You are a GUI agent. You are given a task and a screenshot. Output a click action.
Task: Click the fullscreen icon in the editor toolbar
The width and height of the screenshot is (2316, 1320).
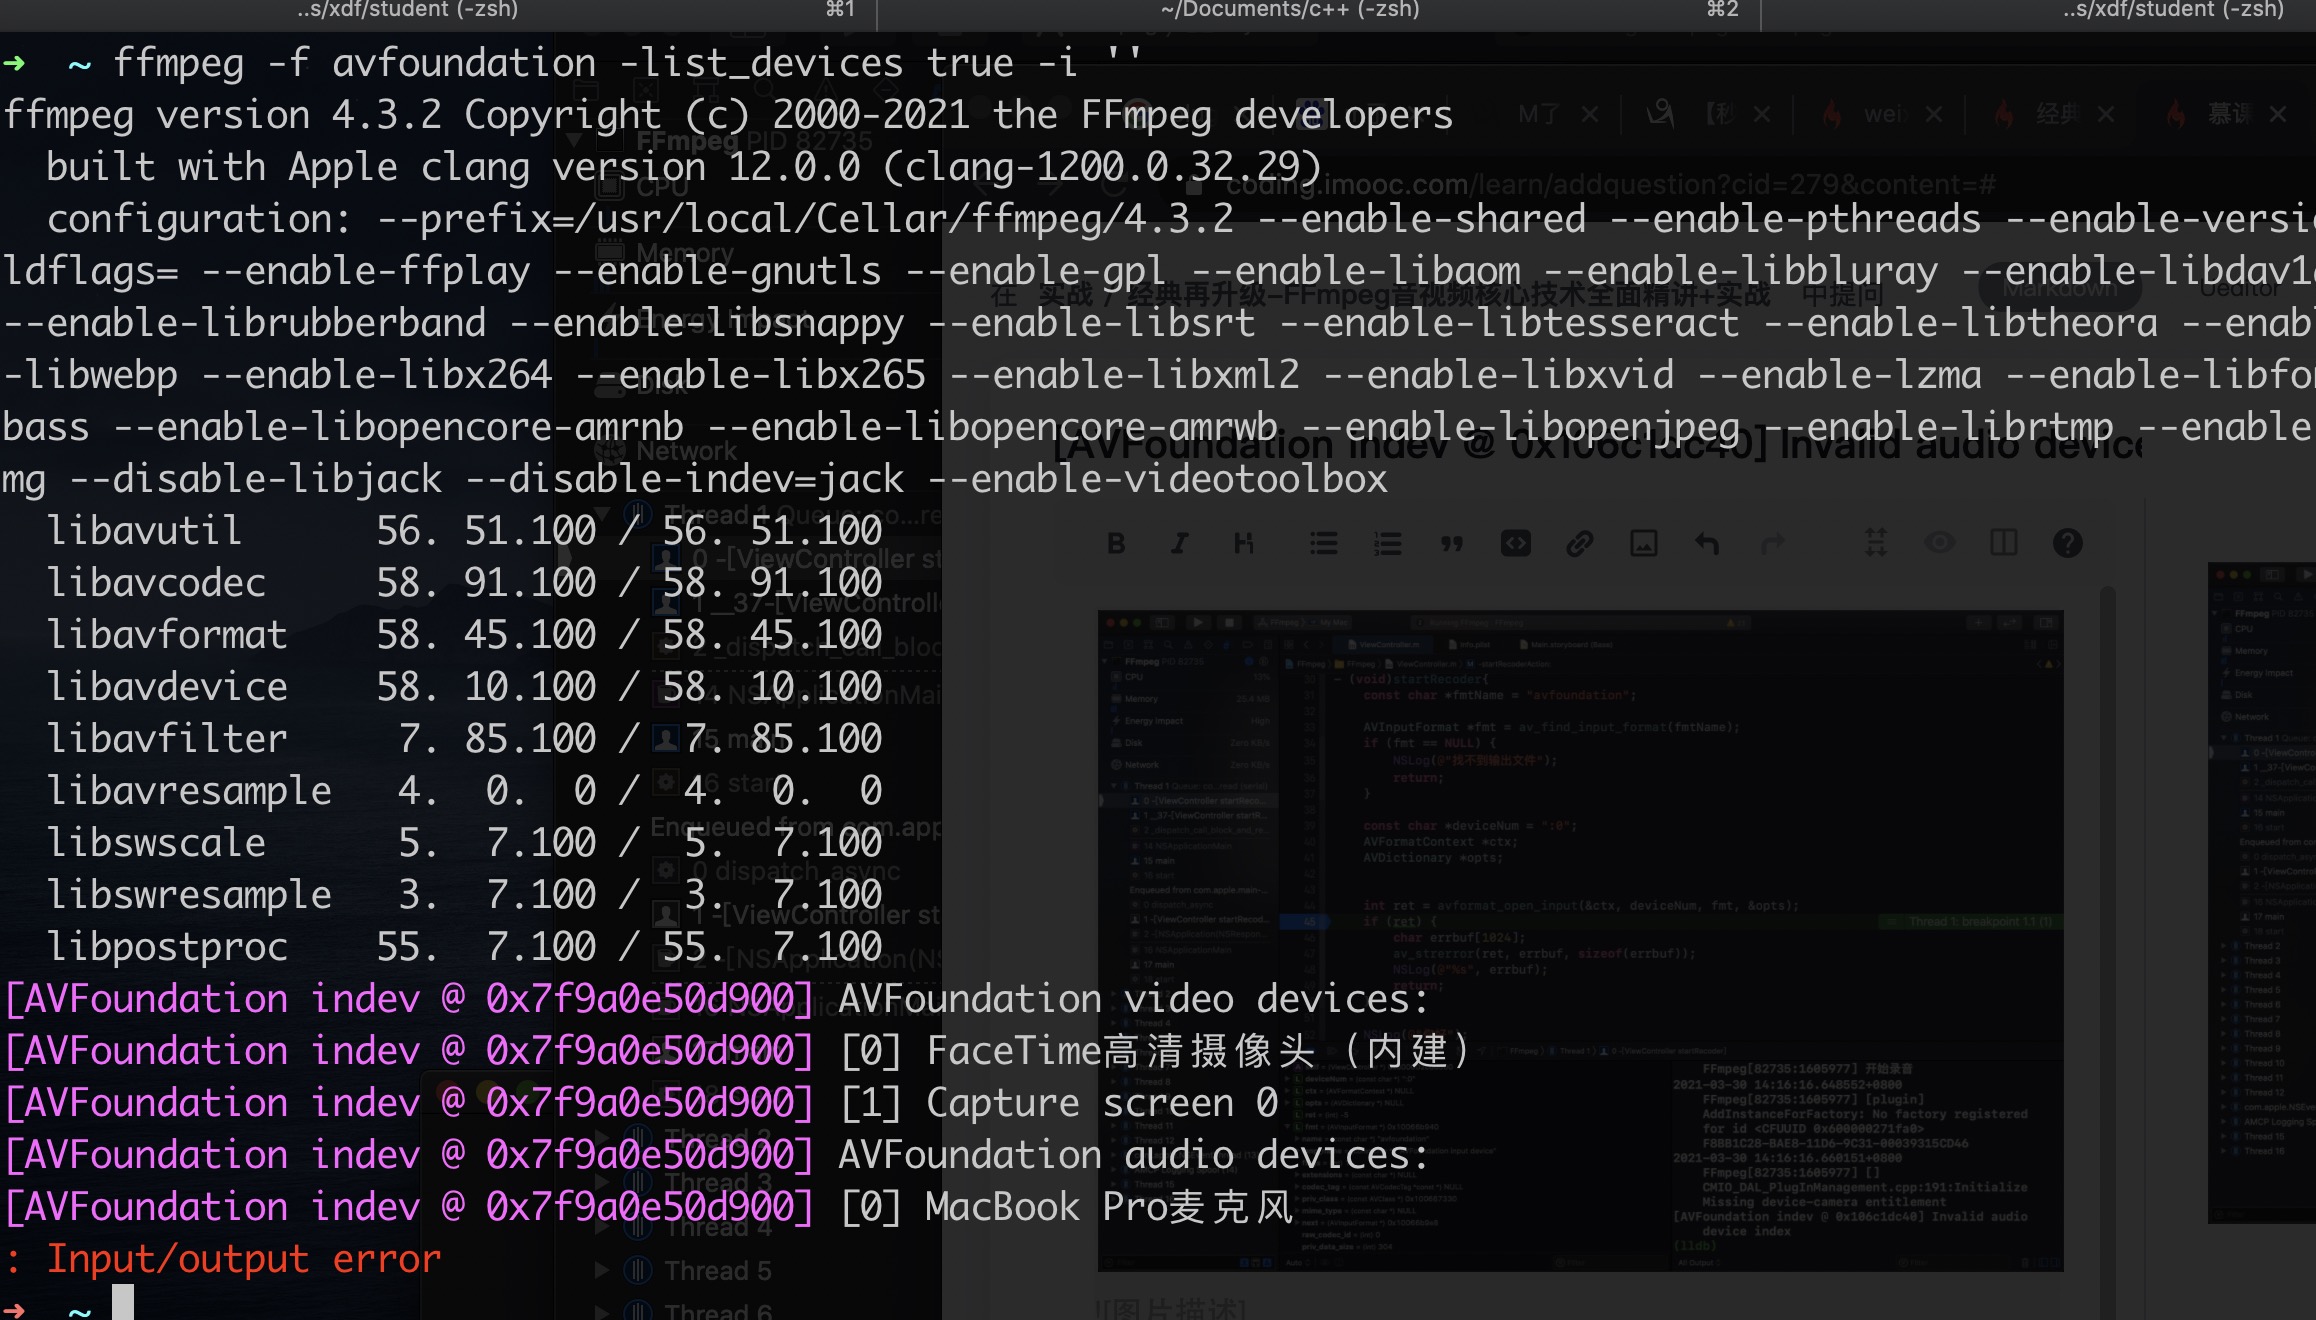[1876, 543]
